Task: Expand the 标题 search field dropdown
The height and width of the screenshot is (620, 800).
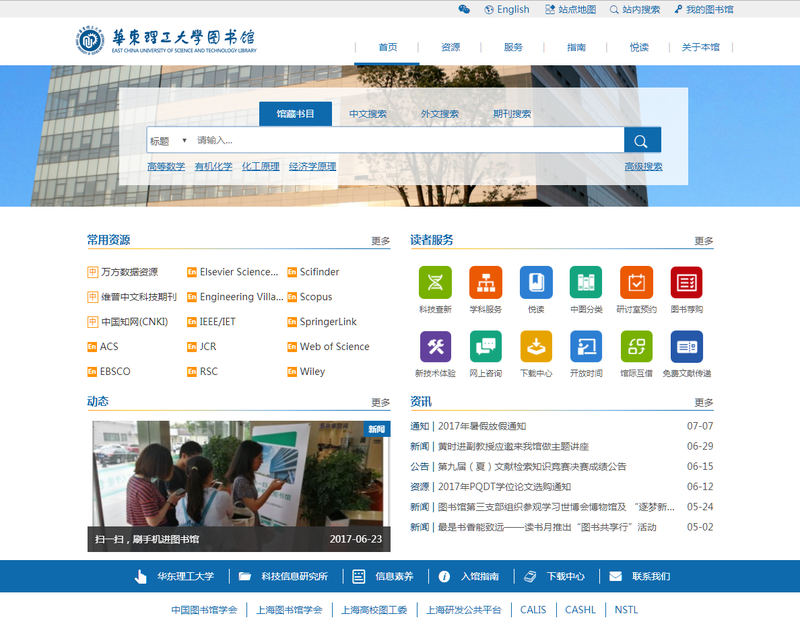Action: [x=168, y=141]
